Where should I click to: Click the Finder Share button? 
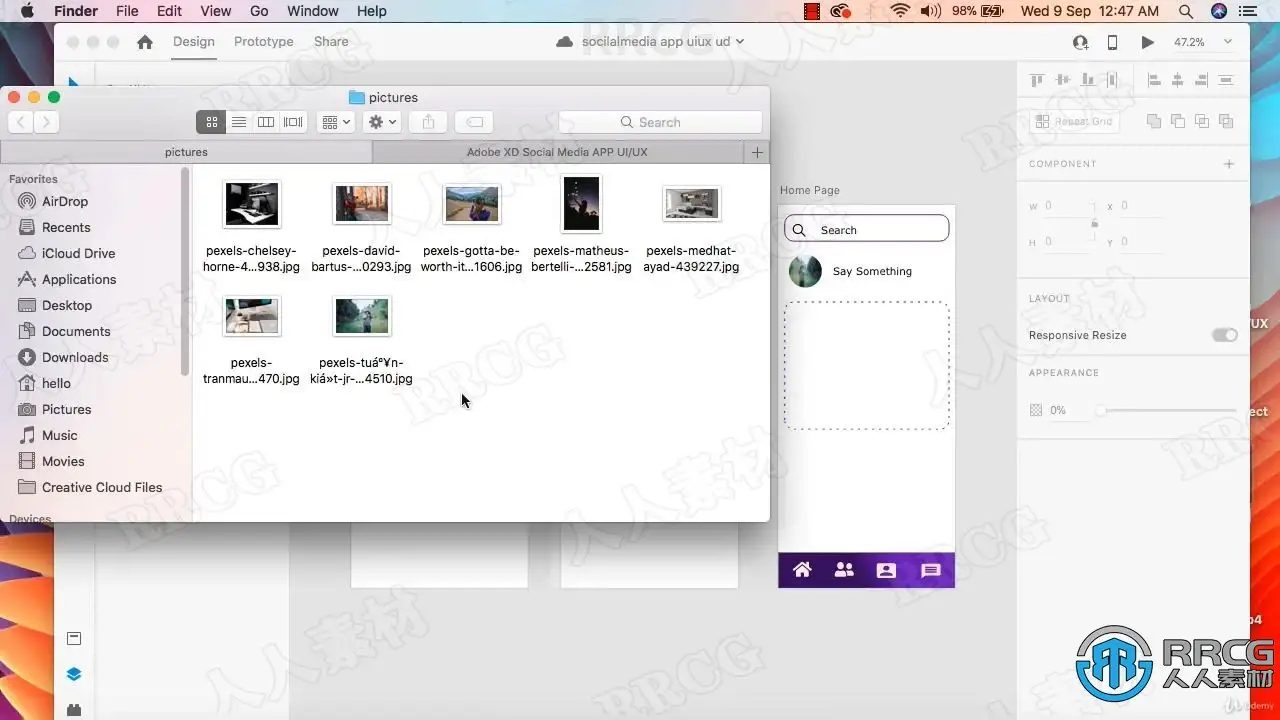[x=428, y=122]
